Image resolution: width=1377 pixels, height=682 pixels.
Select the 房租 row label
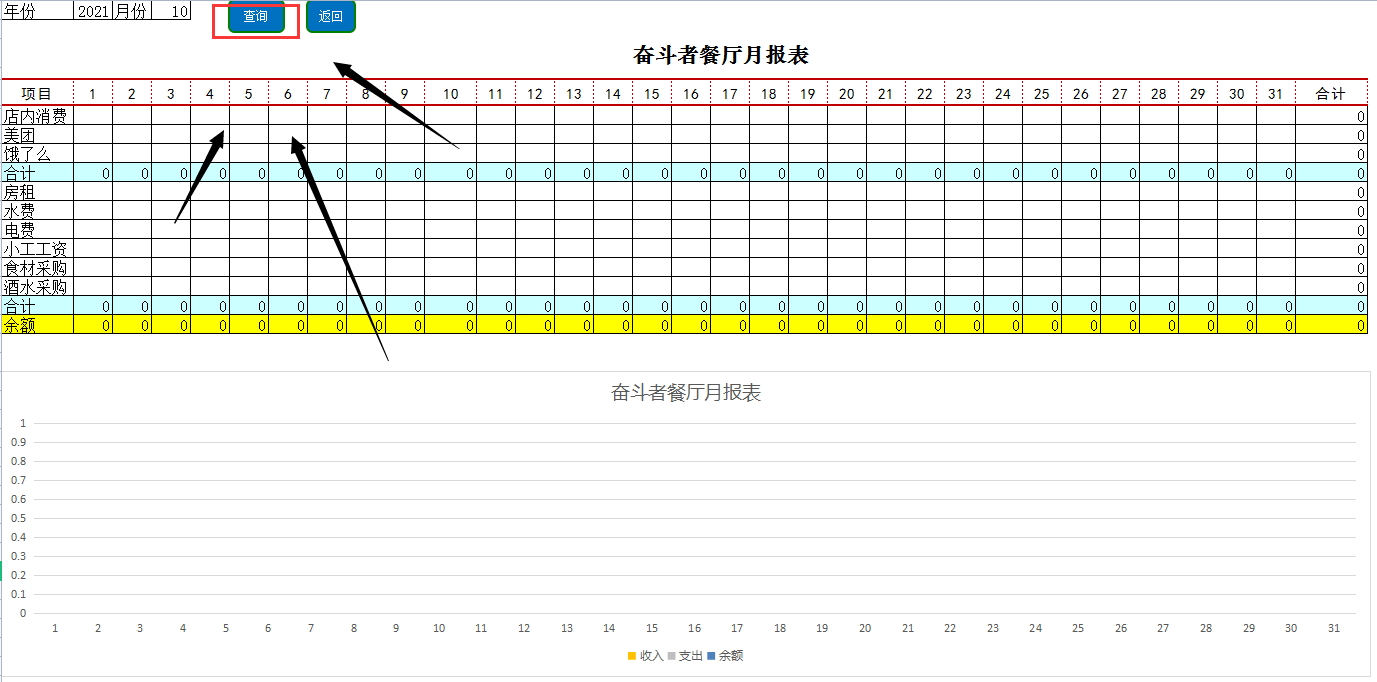[38, 192]
